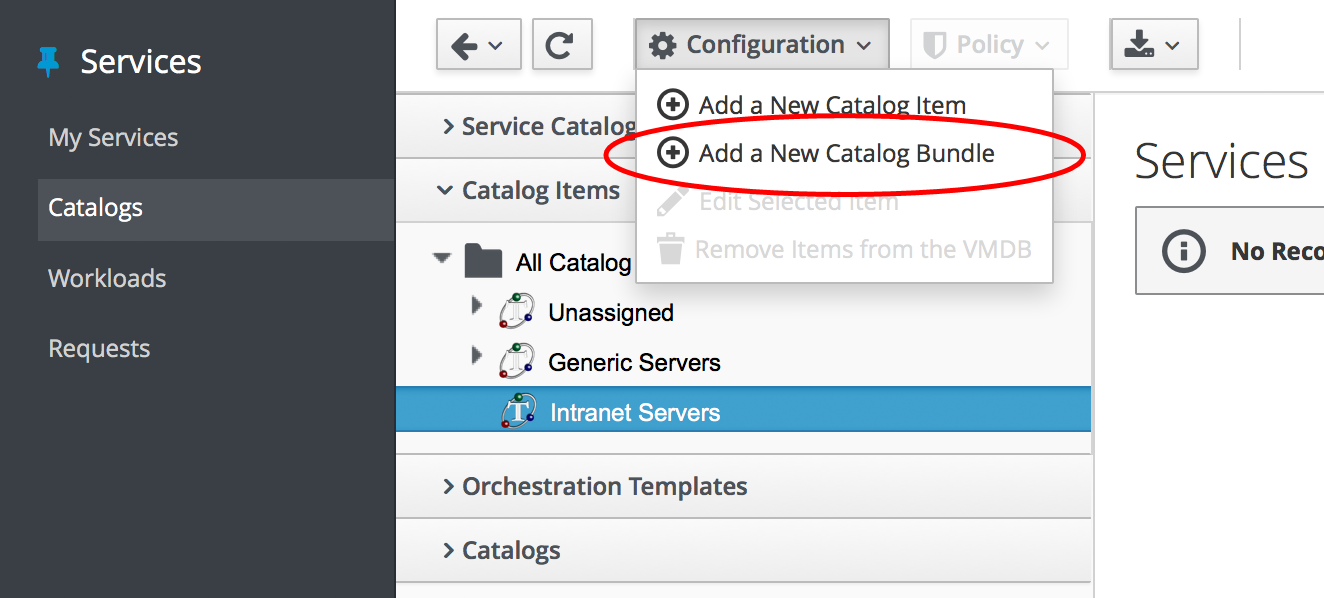Open the download dropdown button
1324x598 pixels.
point(1153,45)
